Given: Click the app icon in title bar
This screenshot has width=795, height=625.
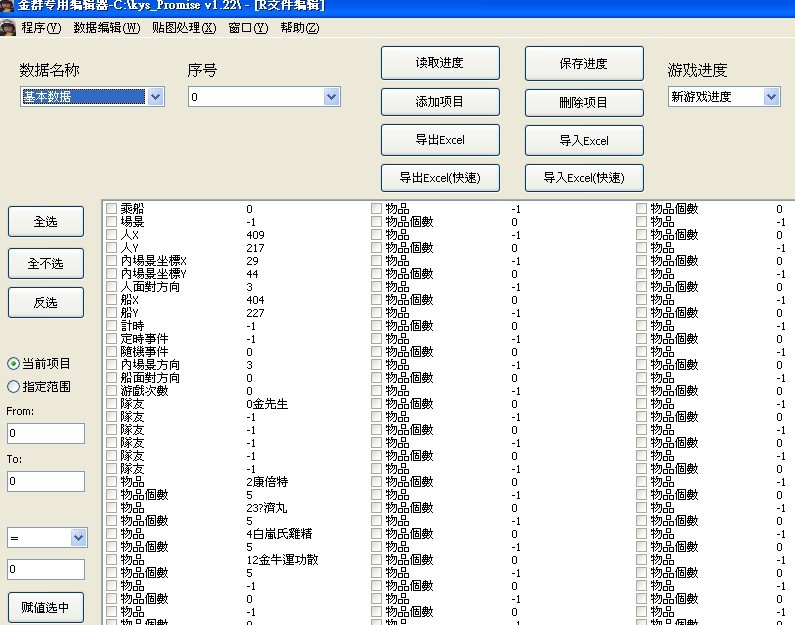Looking at the screenshot, I should click(x=6, y=5).
